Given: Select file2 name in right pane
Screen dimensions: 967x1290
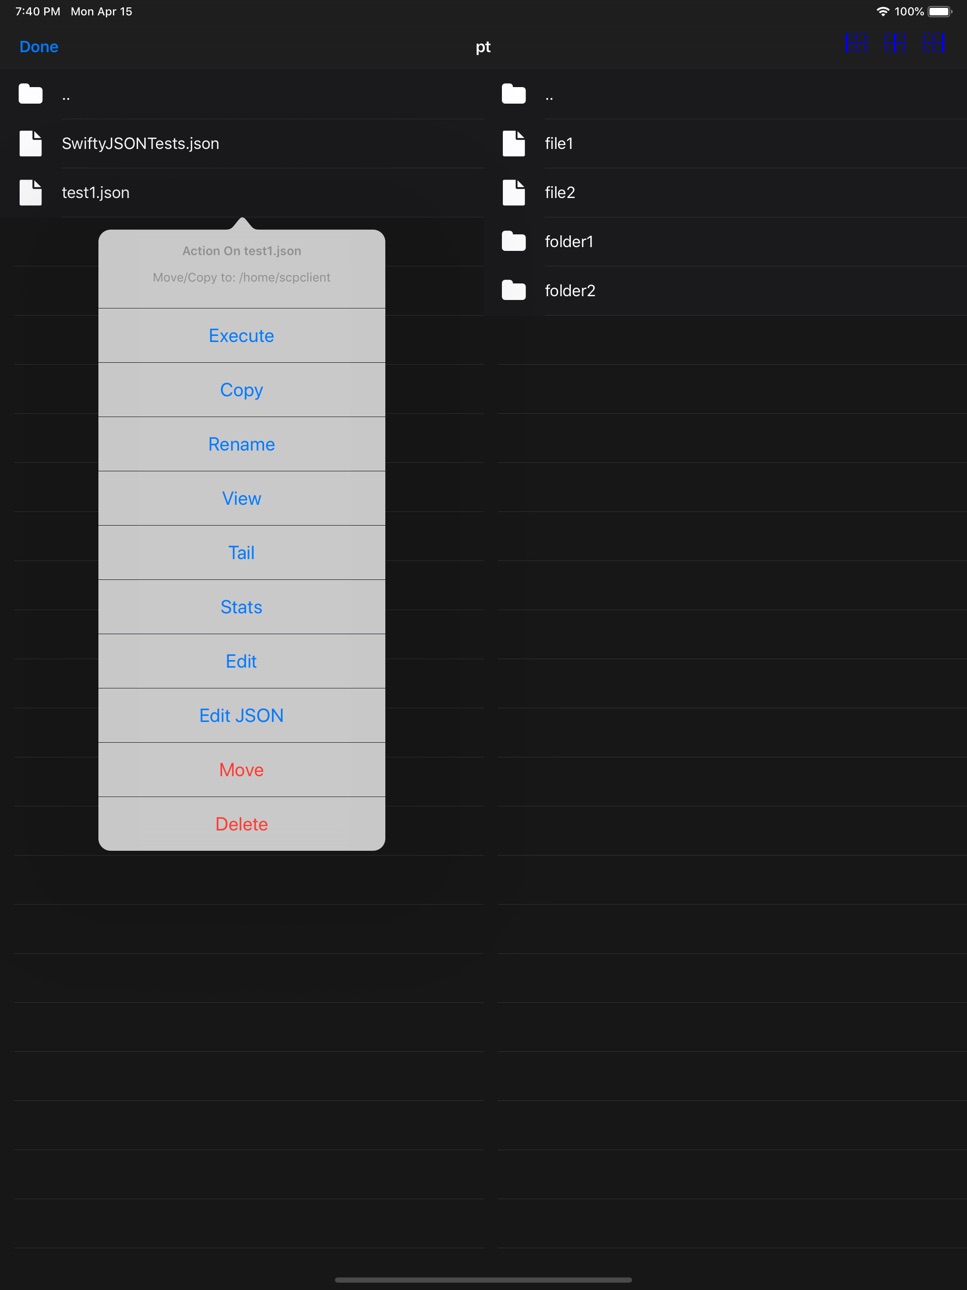Looking at the screenshot, I should point(560,192).
